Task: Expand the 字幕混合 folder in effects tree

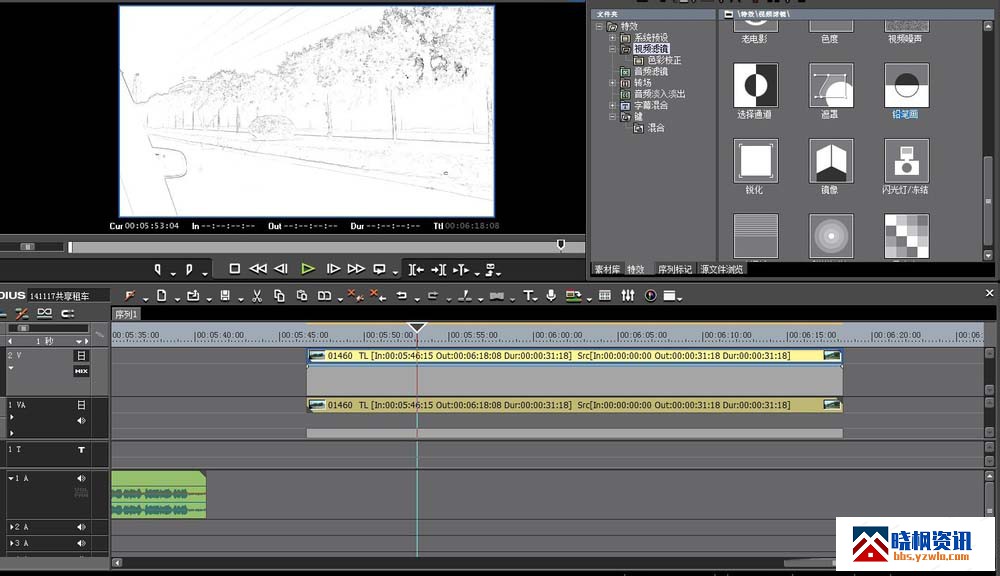Action: pos(612,105)
